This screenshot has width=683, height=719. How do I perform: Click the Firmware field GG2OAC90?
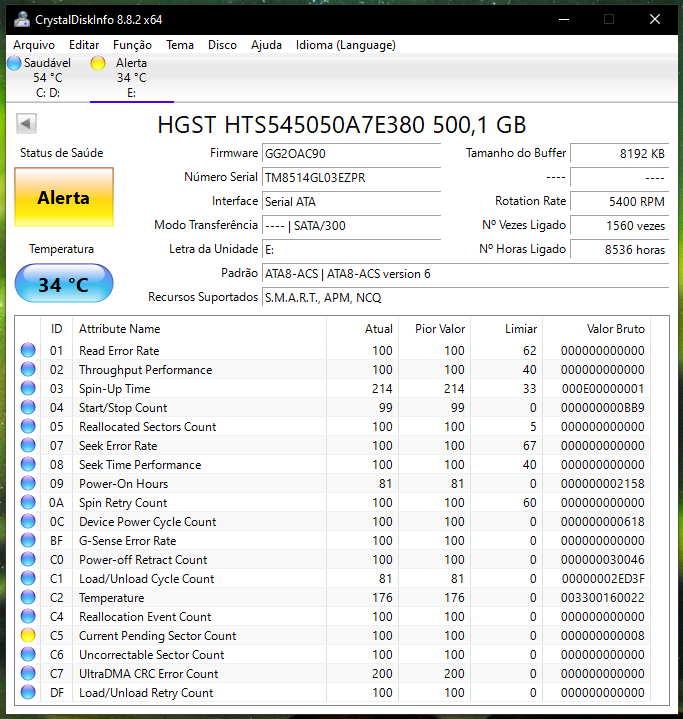(351, 153)
